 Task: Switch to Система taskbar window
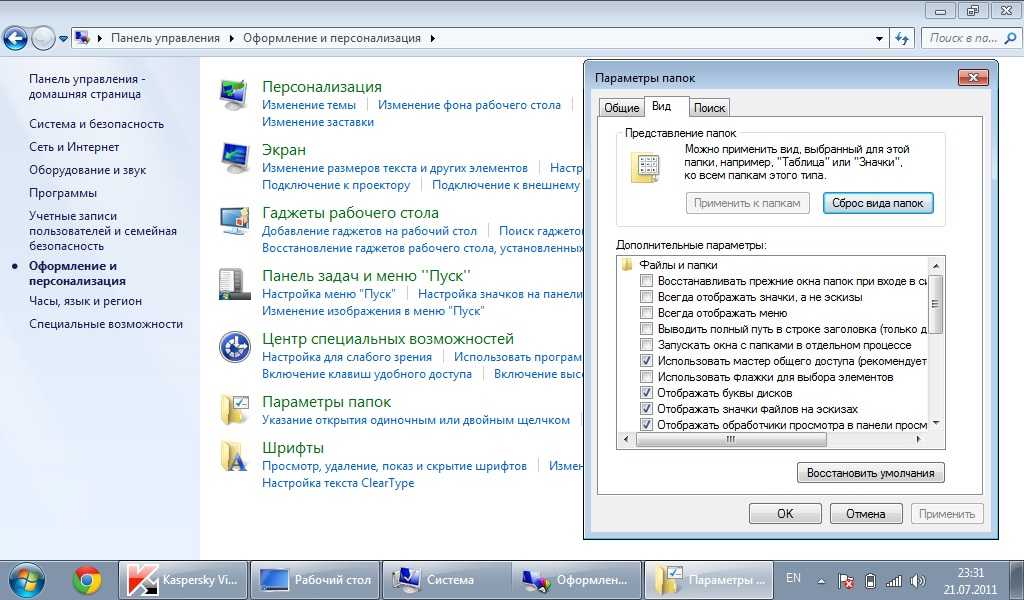447,580
